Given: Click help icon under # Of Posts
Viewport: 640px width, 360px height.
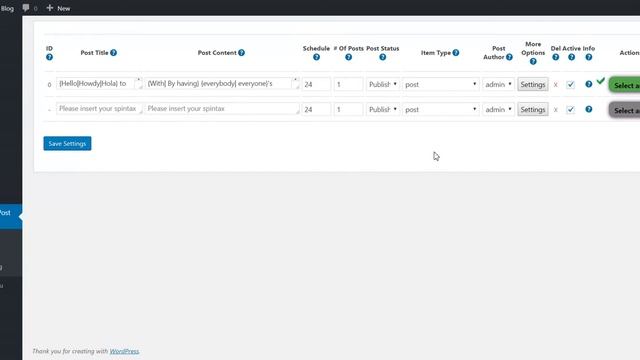Looking at the screenshot, I should tap(349, 57).
